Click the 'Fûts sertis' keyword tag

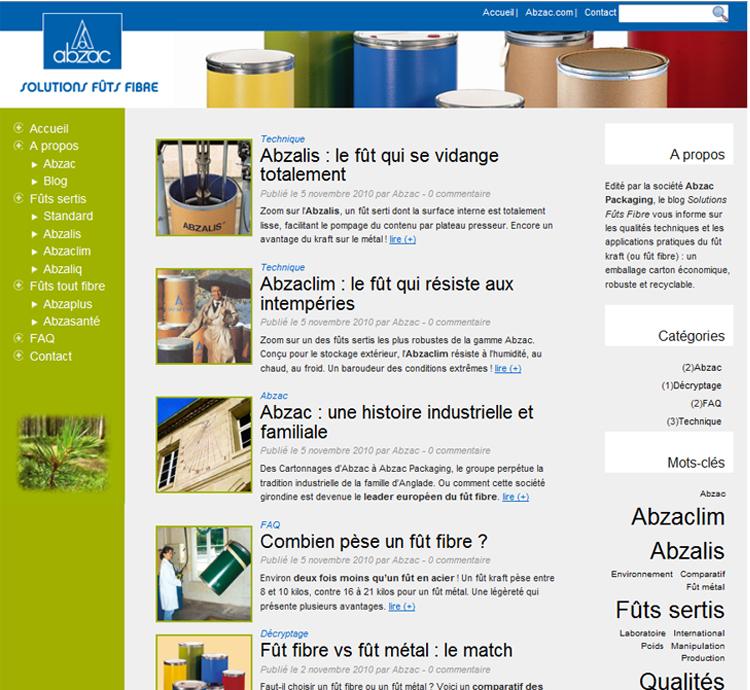[x=670, y=610]
